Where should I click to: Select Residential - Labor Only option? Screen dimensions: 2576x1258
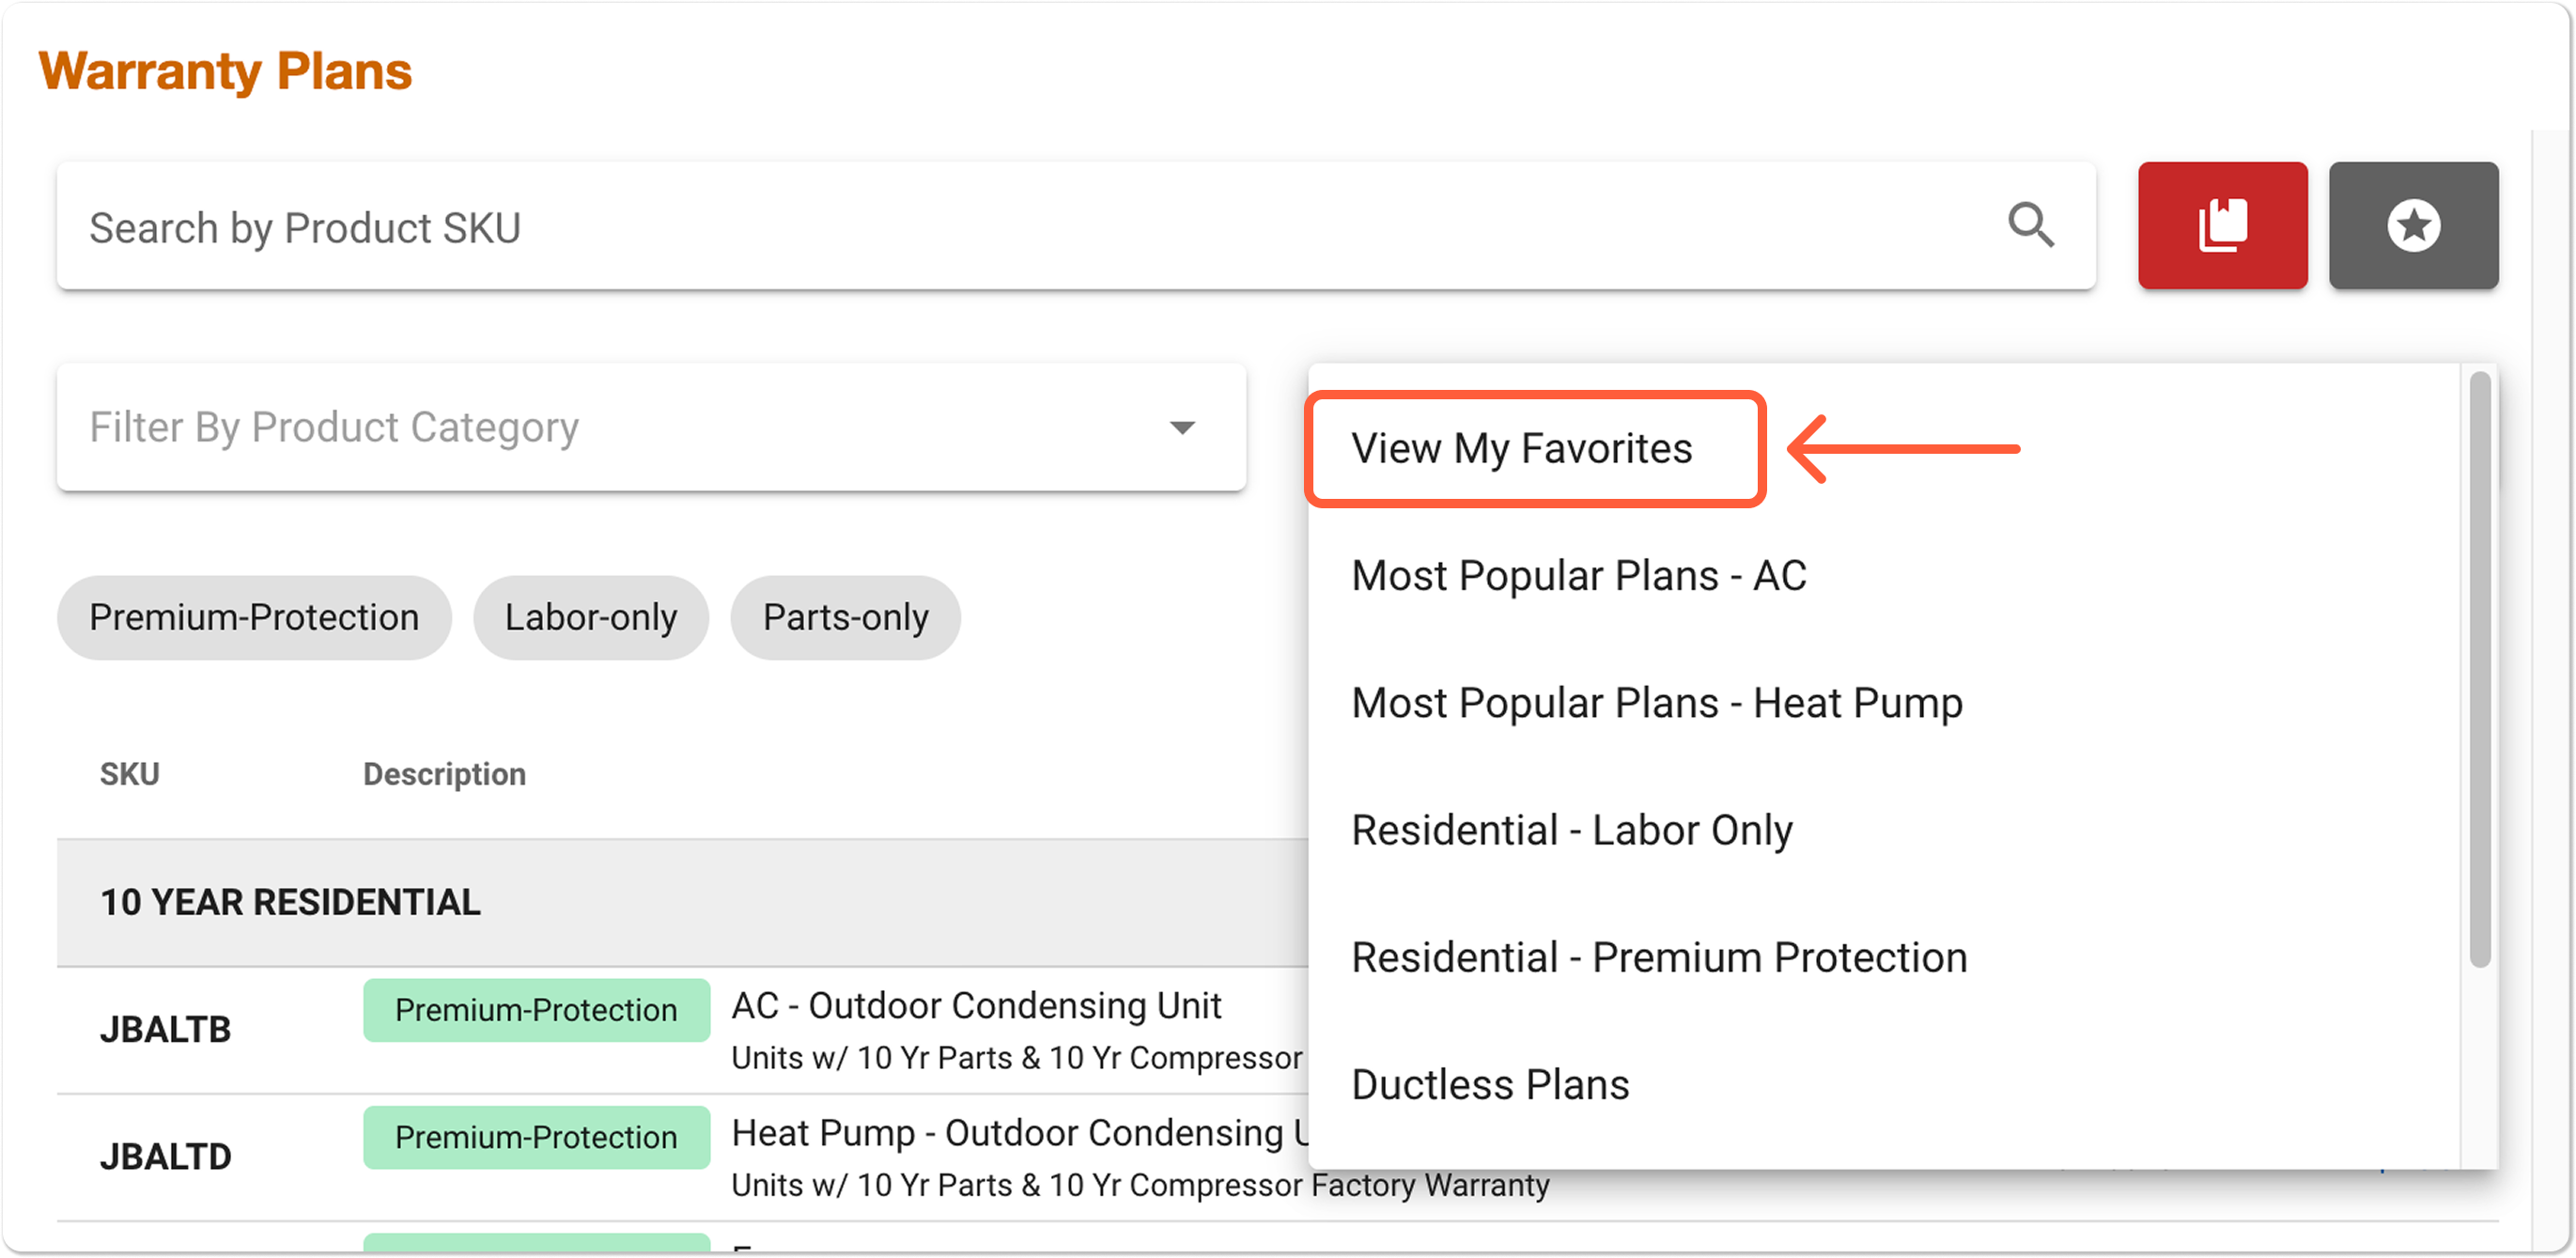pyautogui.click(x=1572, y=830)
